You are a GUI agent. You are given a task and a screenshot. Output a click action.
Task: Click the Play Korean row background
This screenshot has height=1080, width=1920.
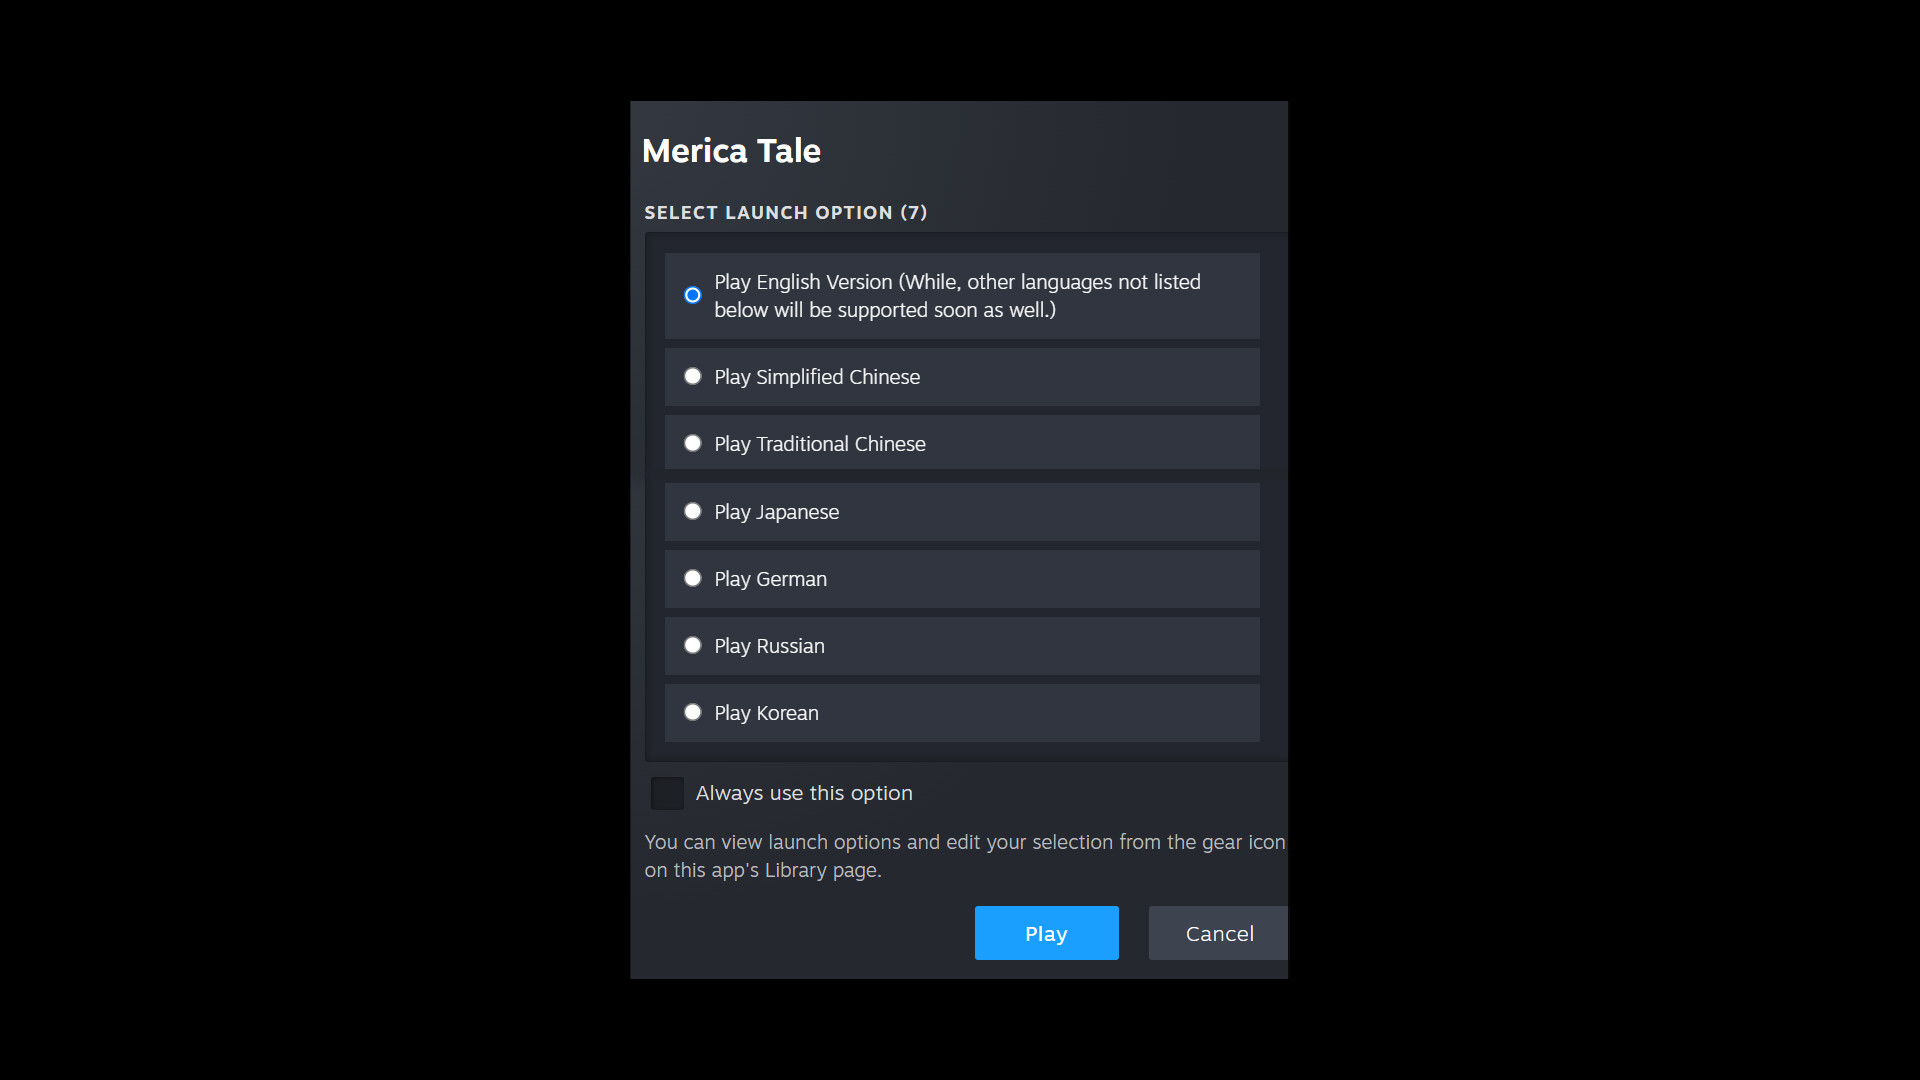coord(1050,712)
